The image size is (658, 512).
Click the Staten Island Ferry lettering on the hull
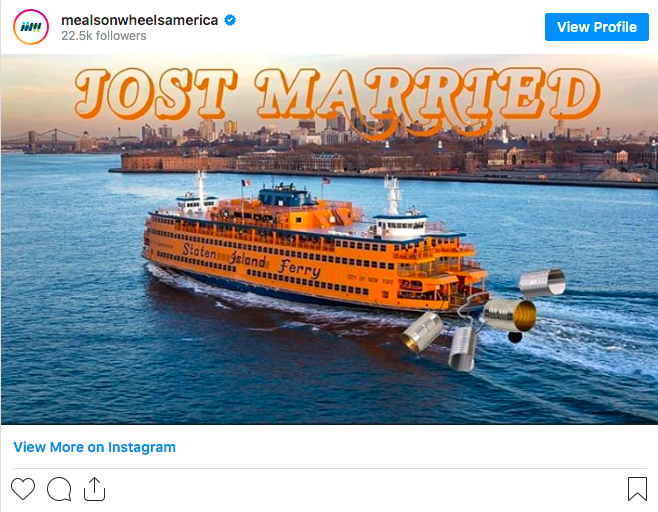tap(252, 261)
